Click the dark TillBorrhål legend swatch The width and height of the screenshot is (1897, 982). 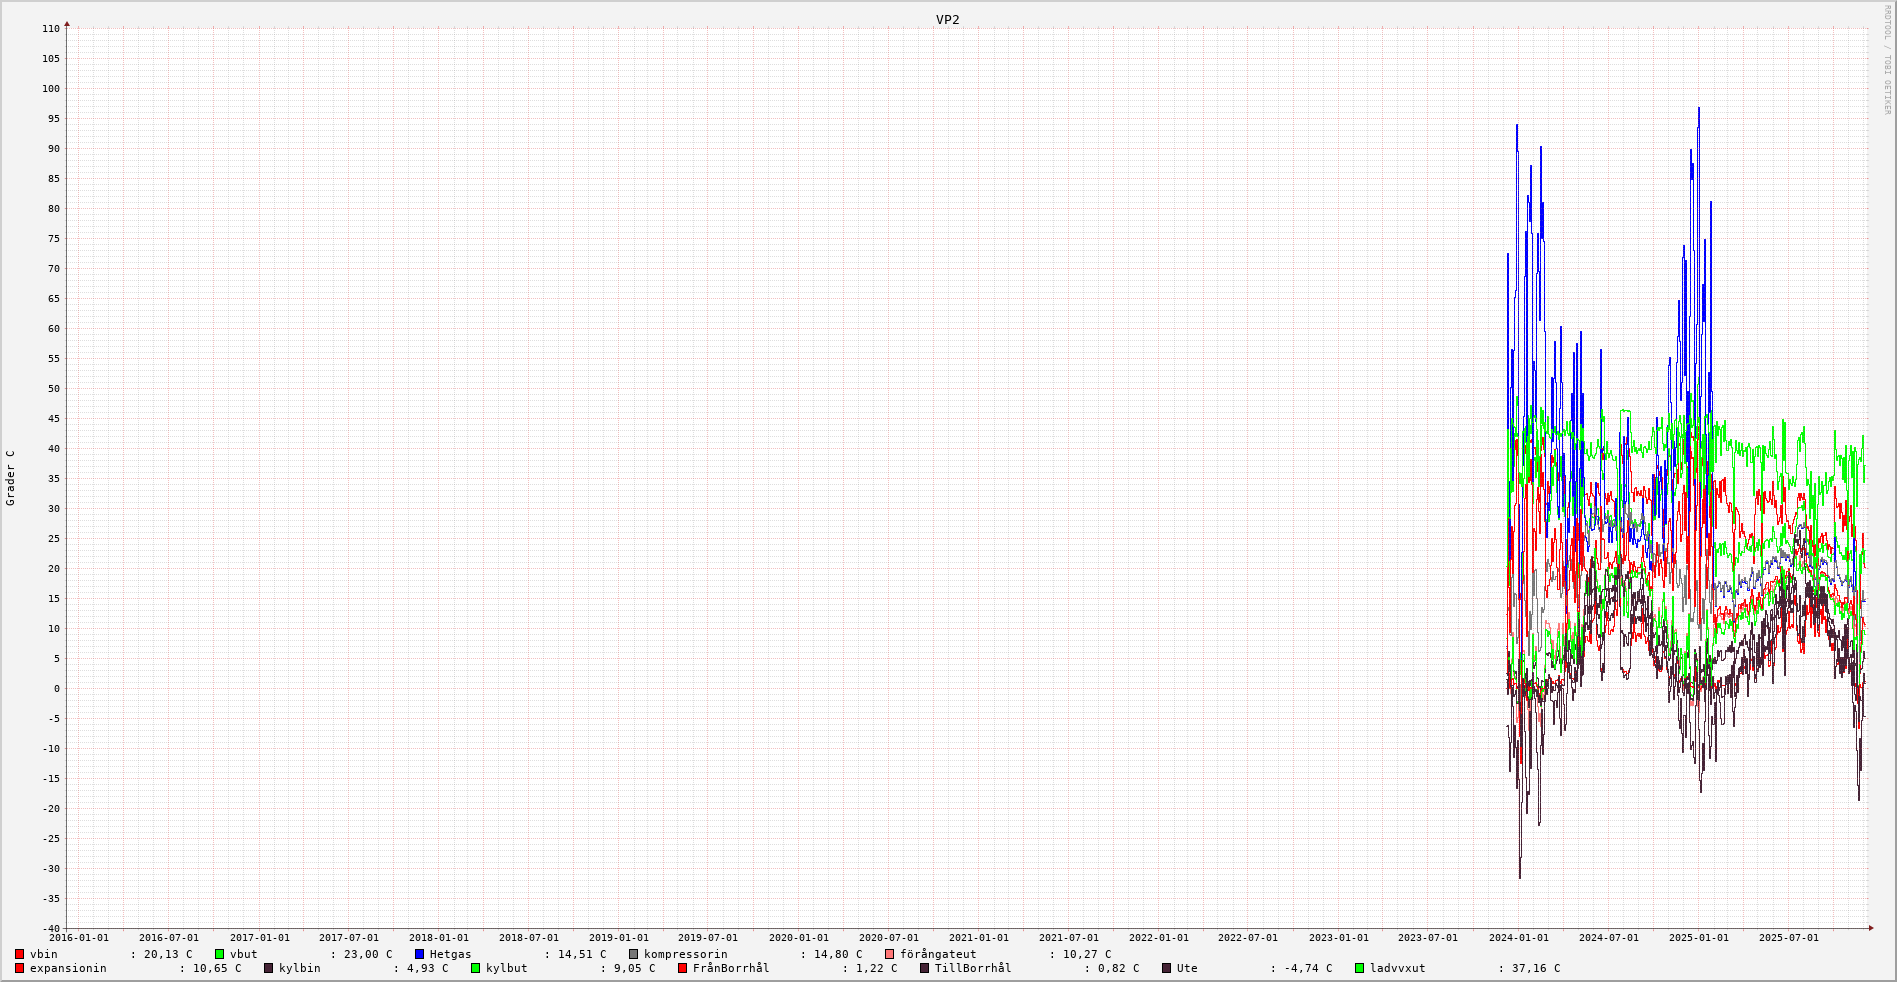tap(924, 968)
